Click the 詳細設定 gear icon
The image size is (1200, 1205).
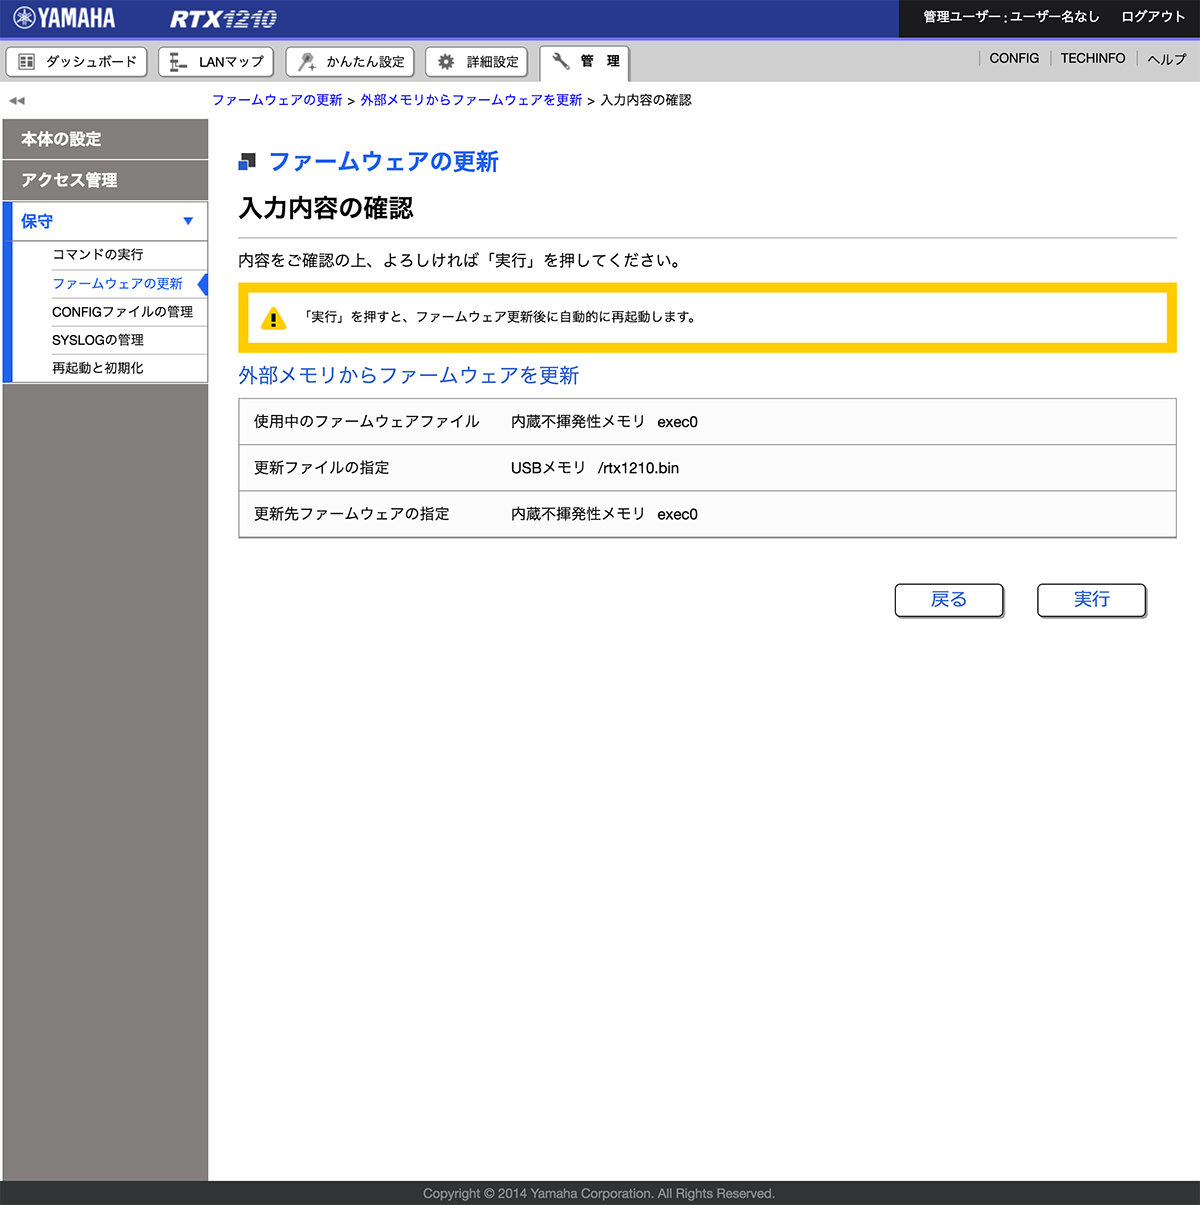446,62
